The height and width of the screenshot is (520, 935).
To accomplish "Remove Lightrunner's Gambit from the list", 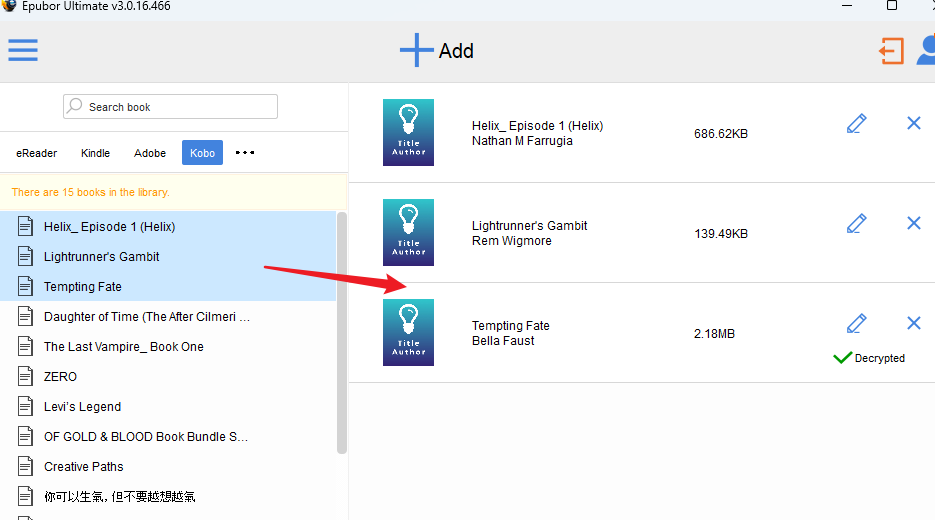I will click(914, 223).
